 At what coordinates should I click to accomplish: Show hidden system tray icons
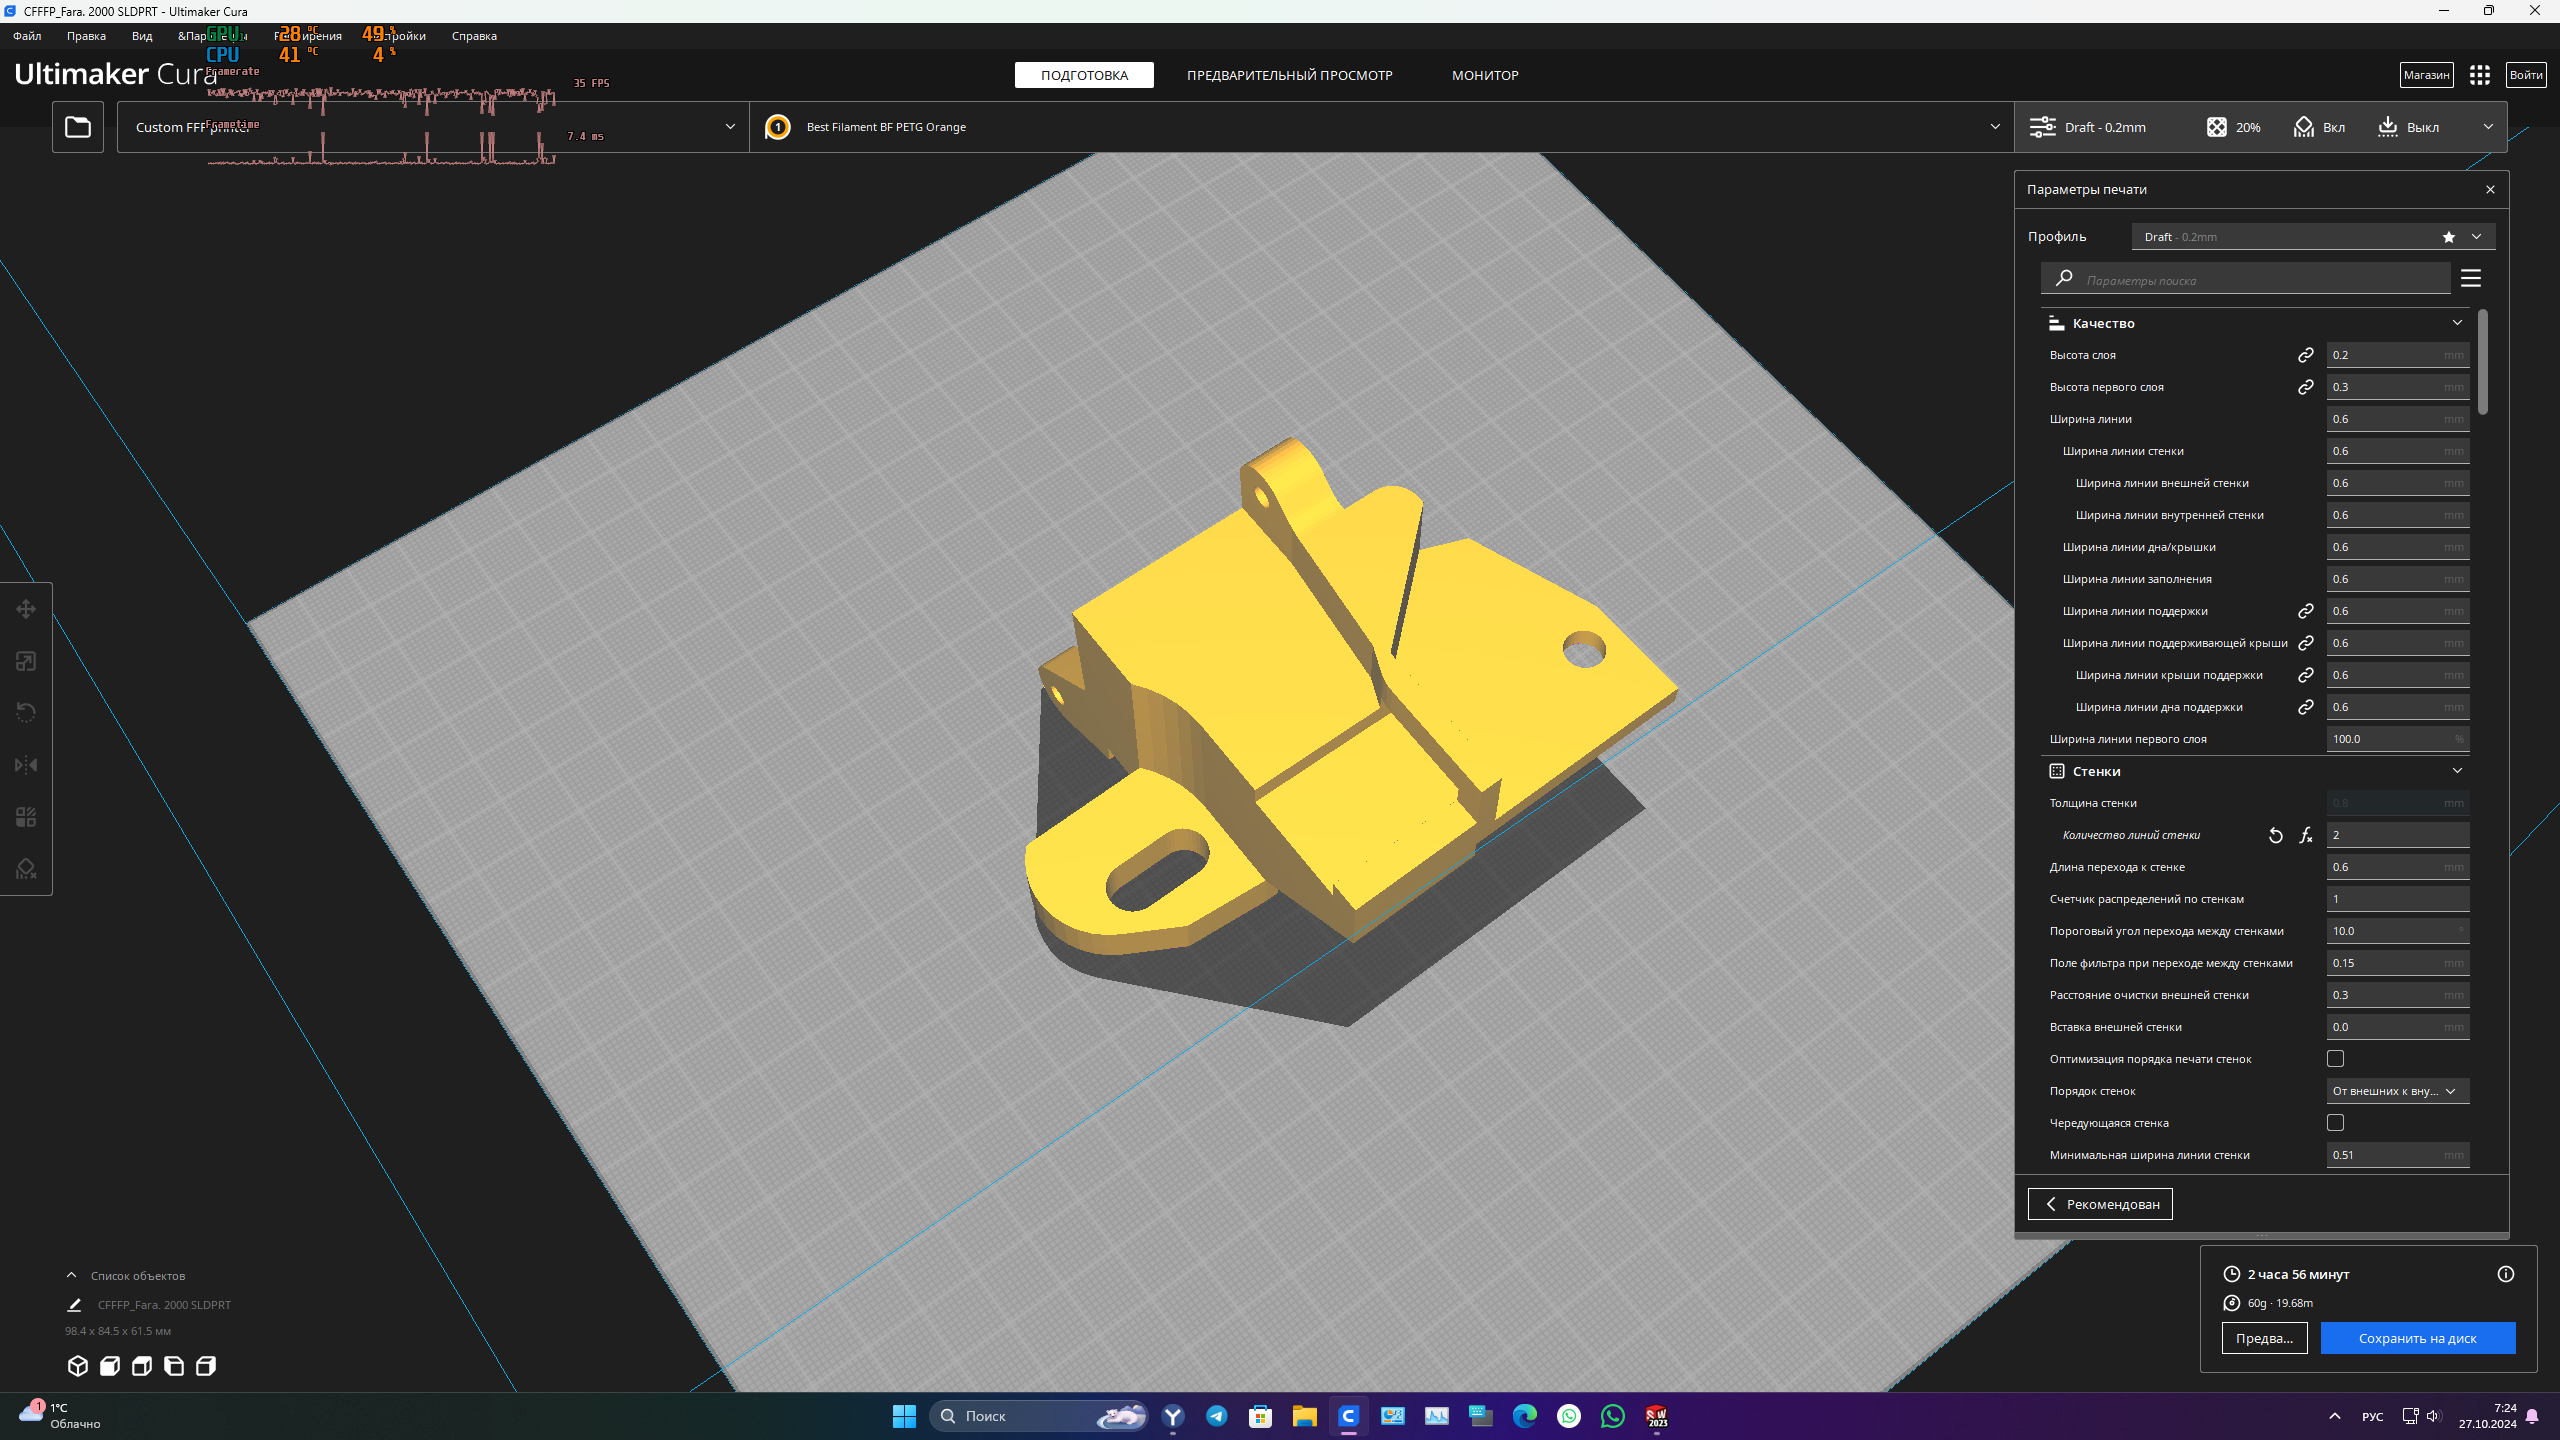(x=2335, y=1416)
